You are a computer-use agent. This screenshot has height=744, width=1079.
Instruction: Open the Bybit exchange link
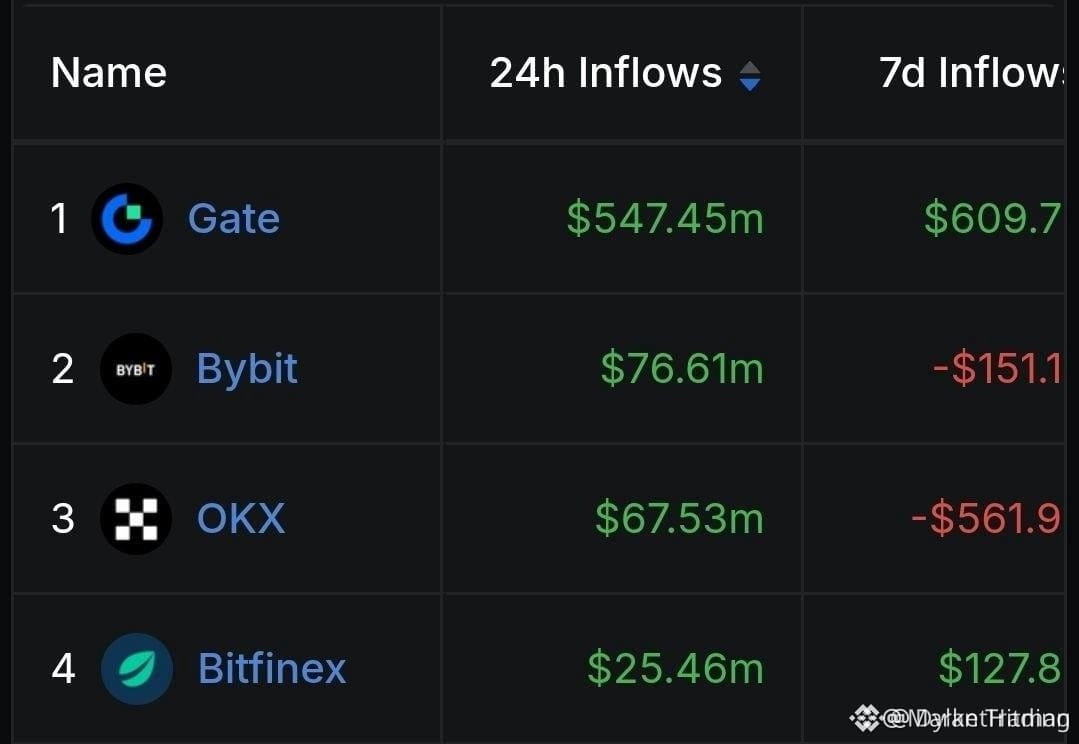(x=247, y=369)
